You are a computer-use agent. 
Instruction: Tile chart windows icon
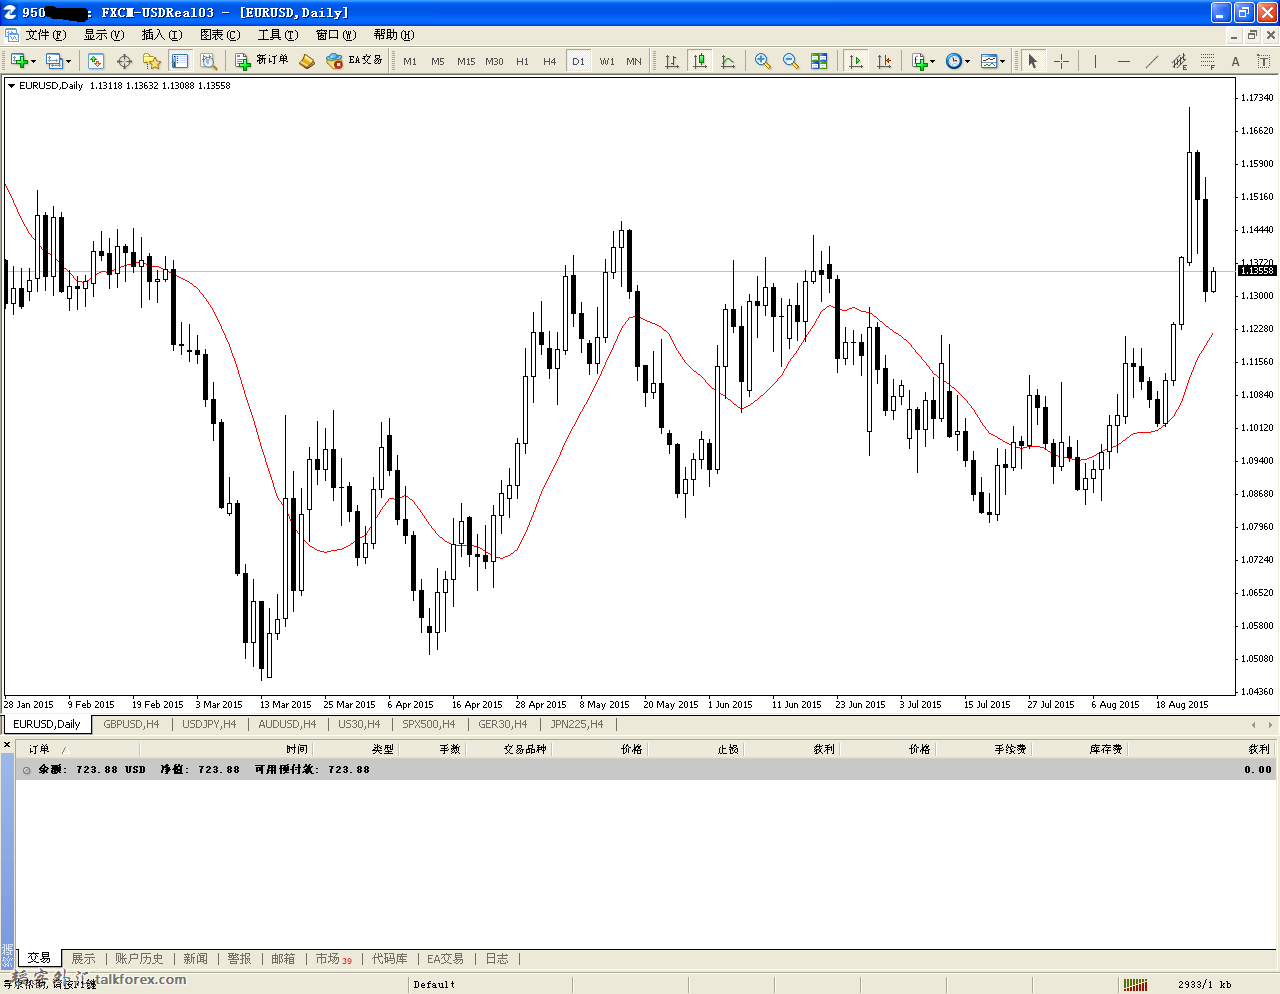click(819, 61)
